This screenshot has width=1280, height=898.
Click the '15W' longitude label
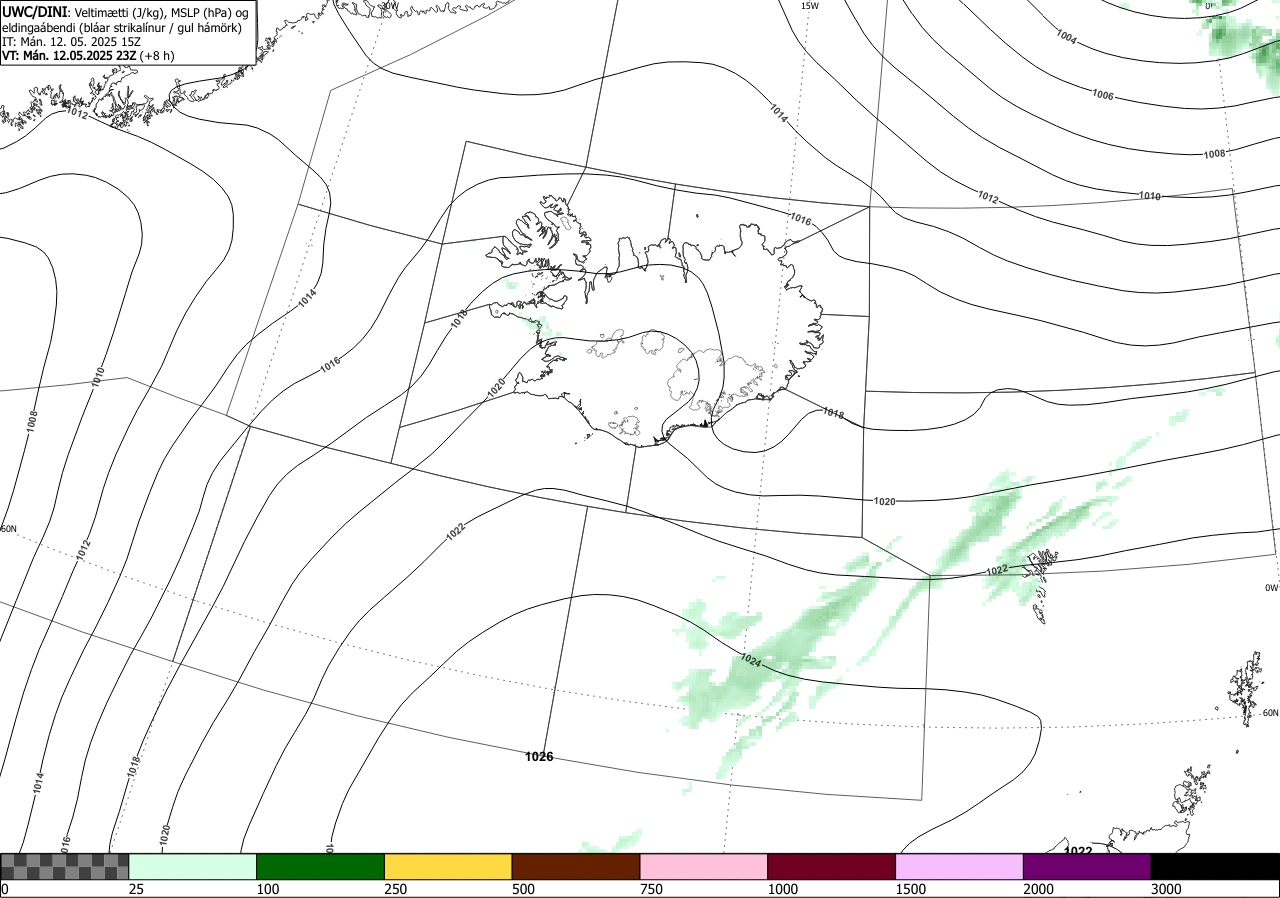click(809, 6)
